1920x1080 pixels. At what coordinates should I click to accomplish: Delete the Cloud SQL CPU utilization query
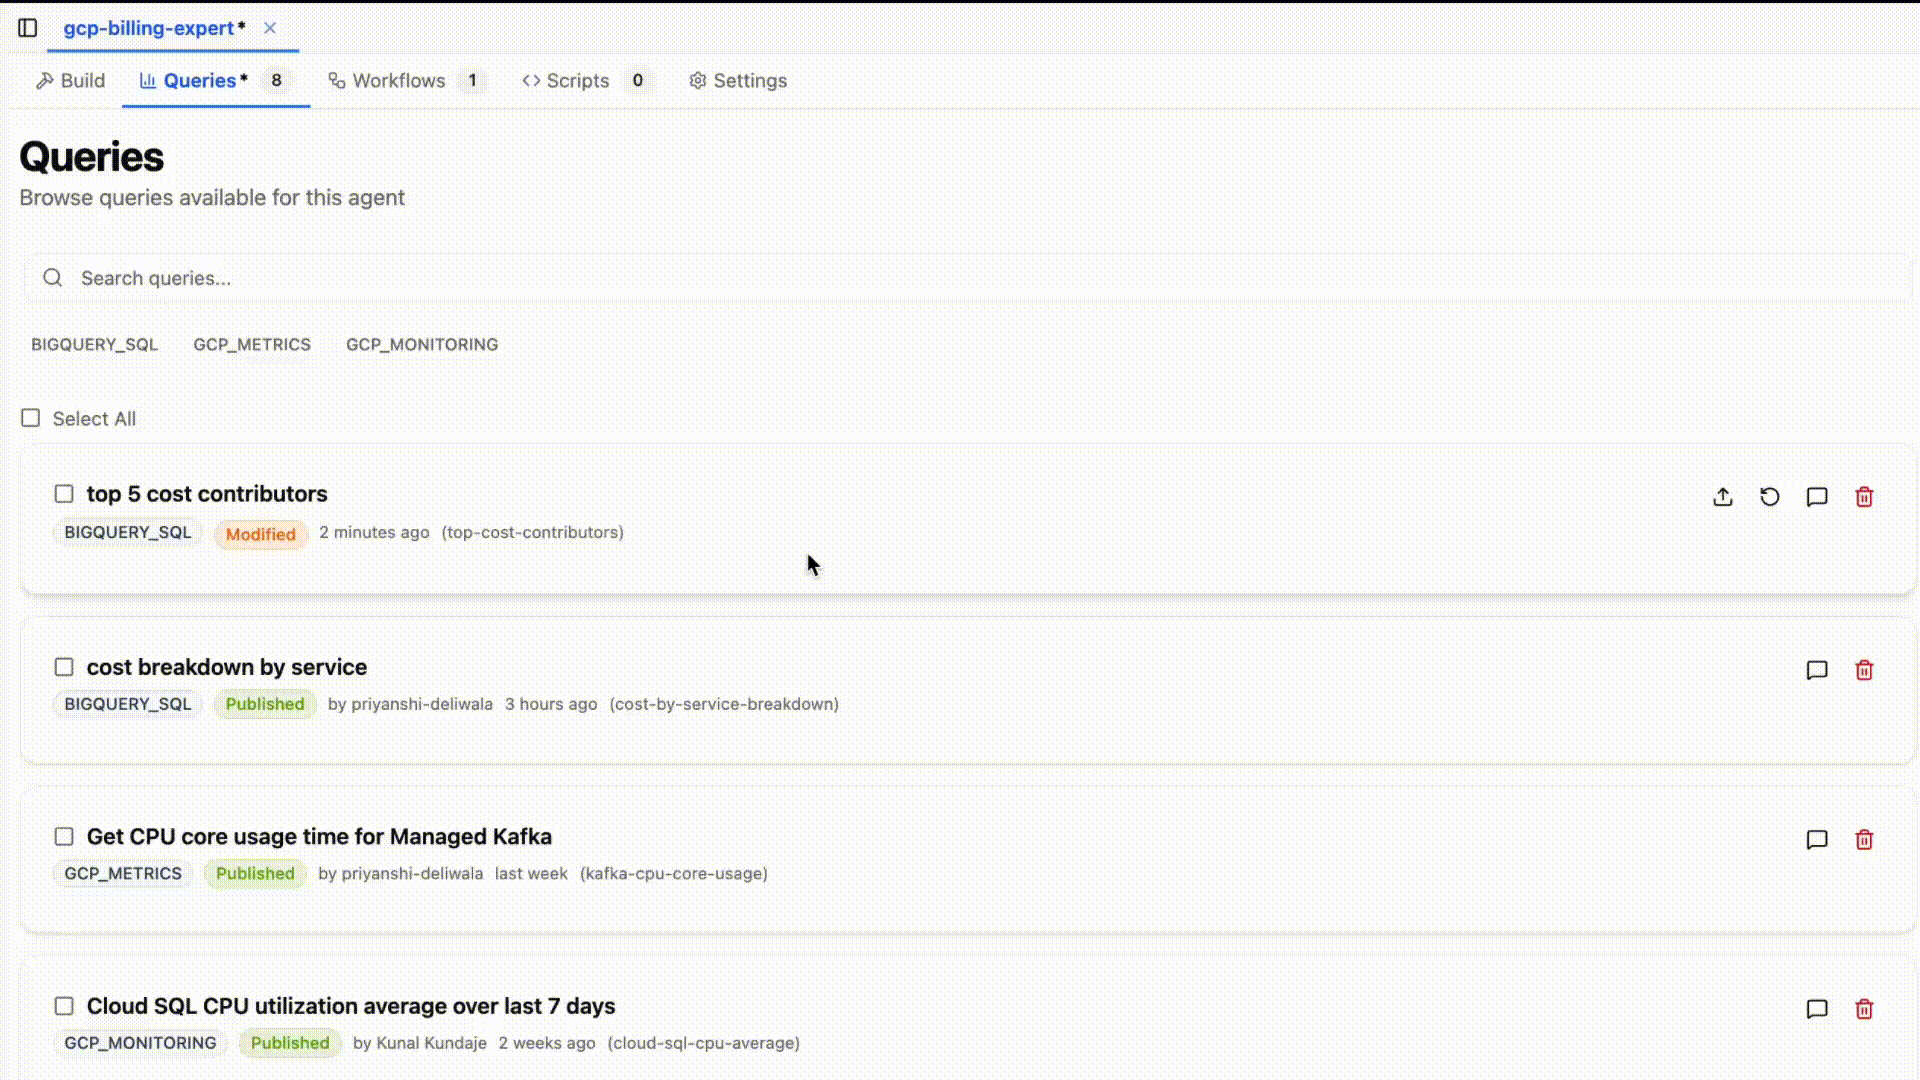(x=1864, y=1009)
